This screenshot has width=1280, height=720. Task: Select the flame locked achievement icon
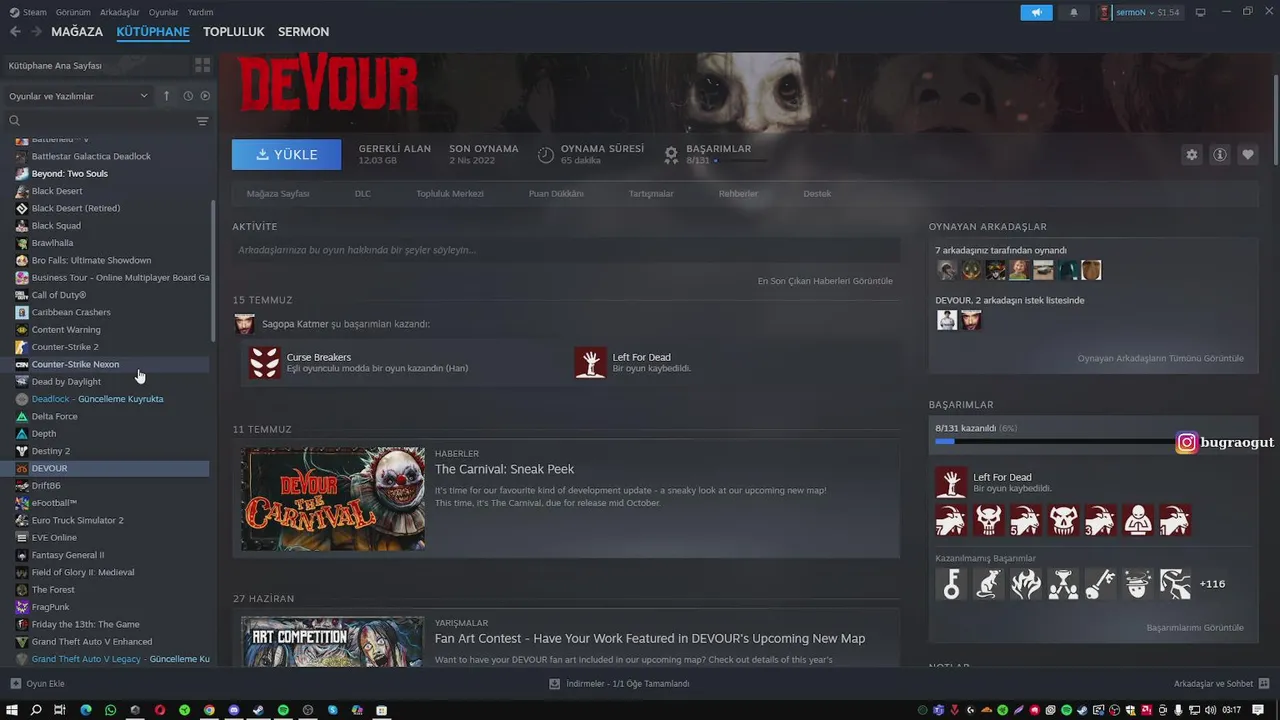(1025, 584)
